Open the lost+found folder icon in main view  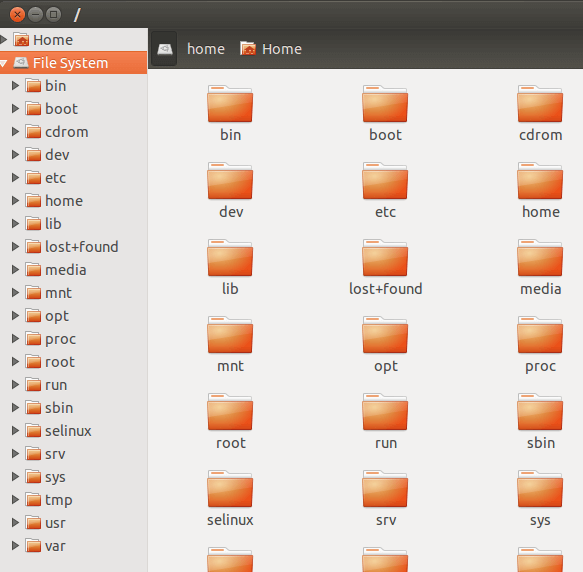385,258
